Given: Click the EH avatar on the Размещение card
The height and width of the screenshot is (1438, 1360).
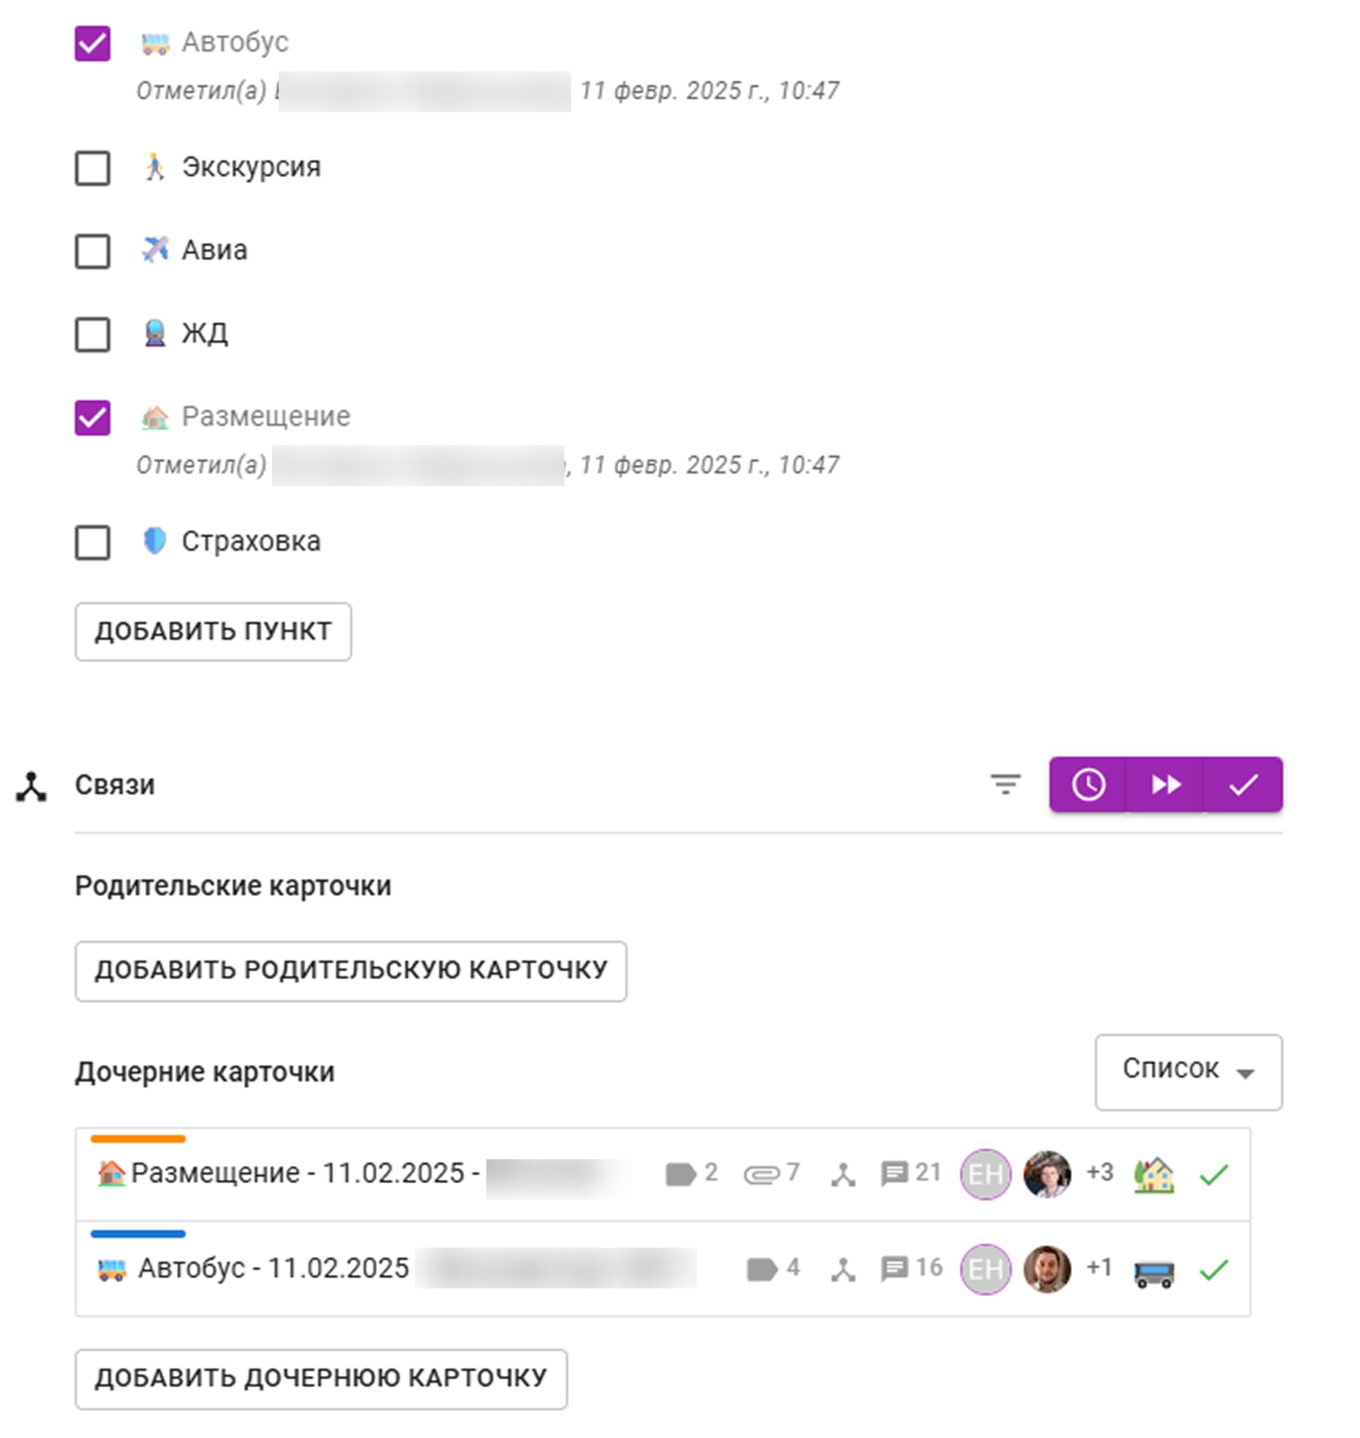Looking at the screenshot, I should tap(985, 1173).
